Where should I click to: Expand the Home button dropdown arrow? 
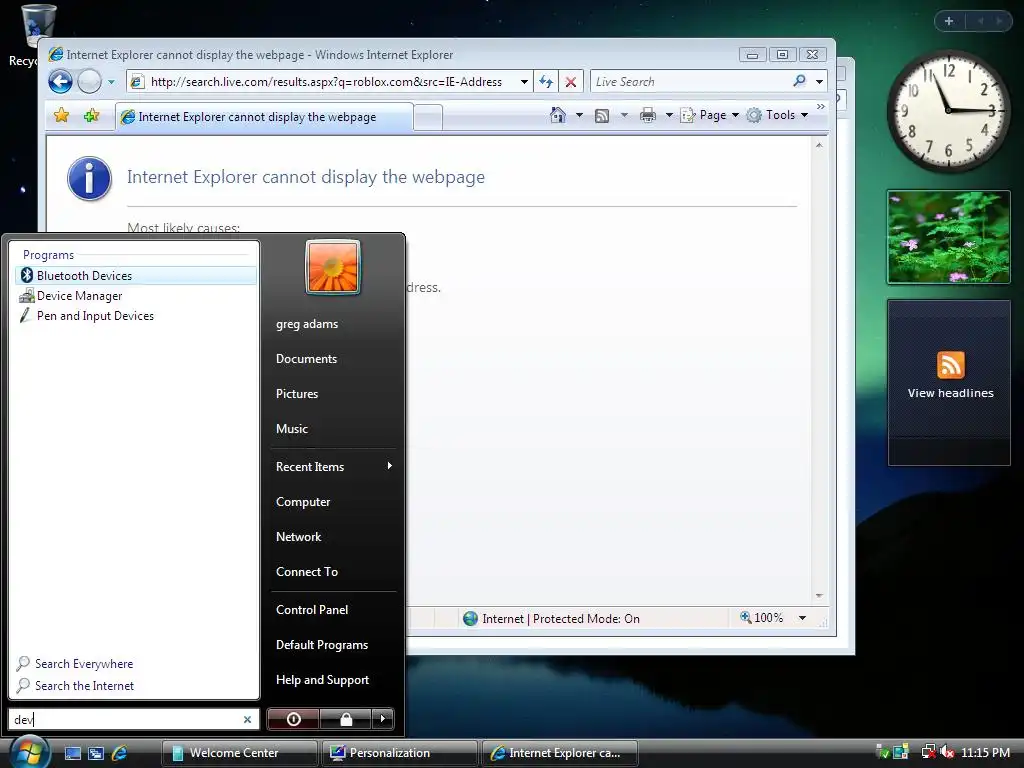point(579,116)
